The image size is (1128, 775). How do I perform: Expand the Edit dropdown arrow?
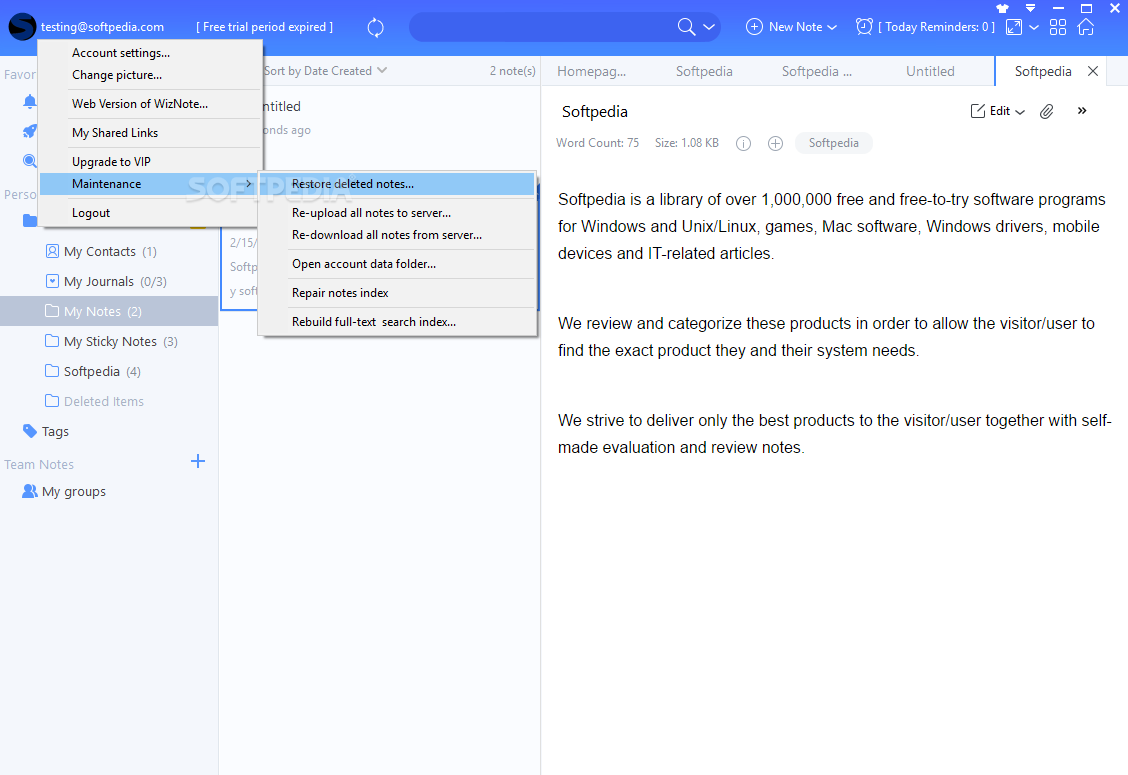click(x=1020, y=112)
